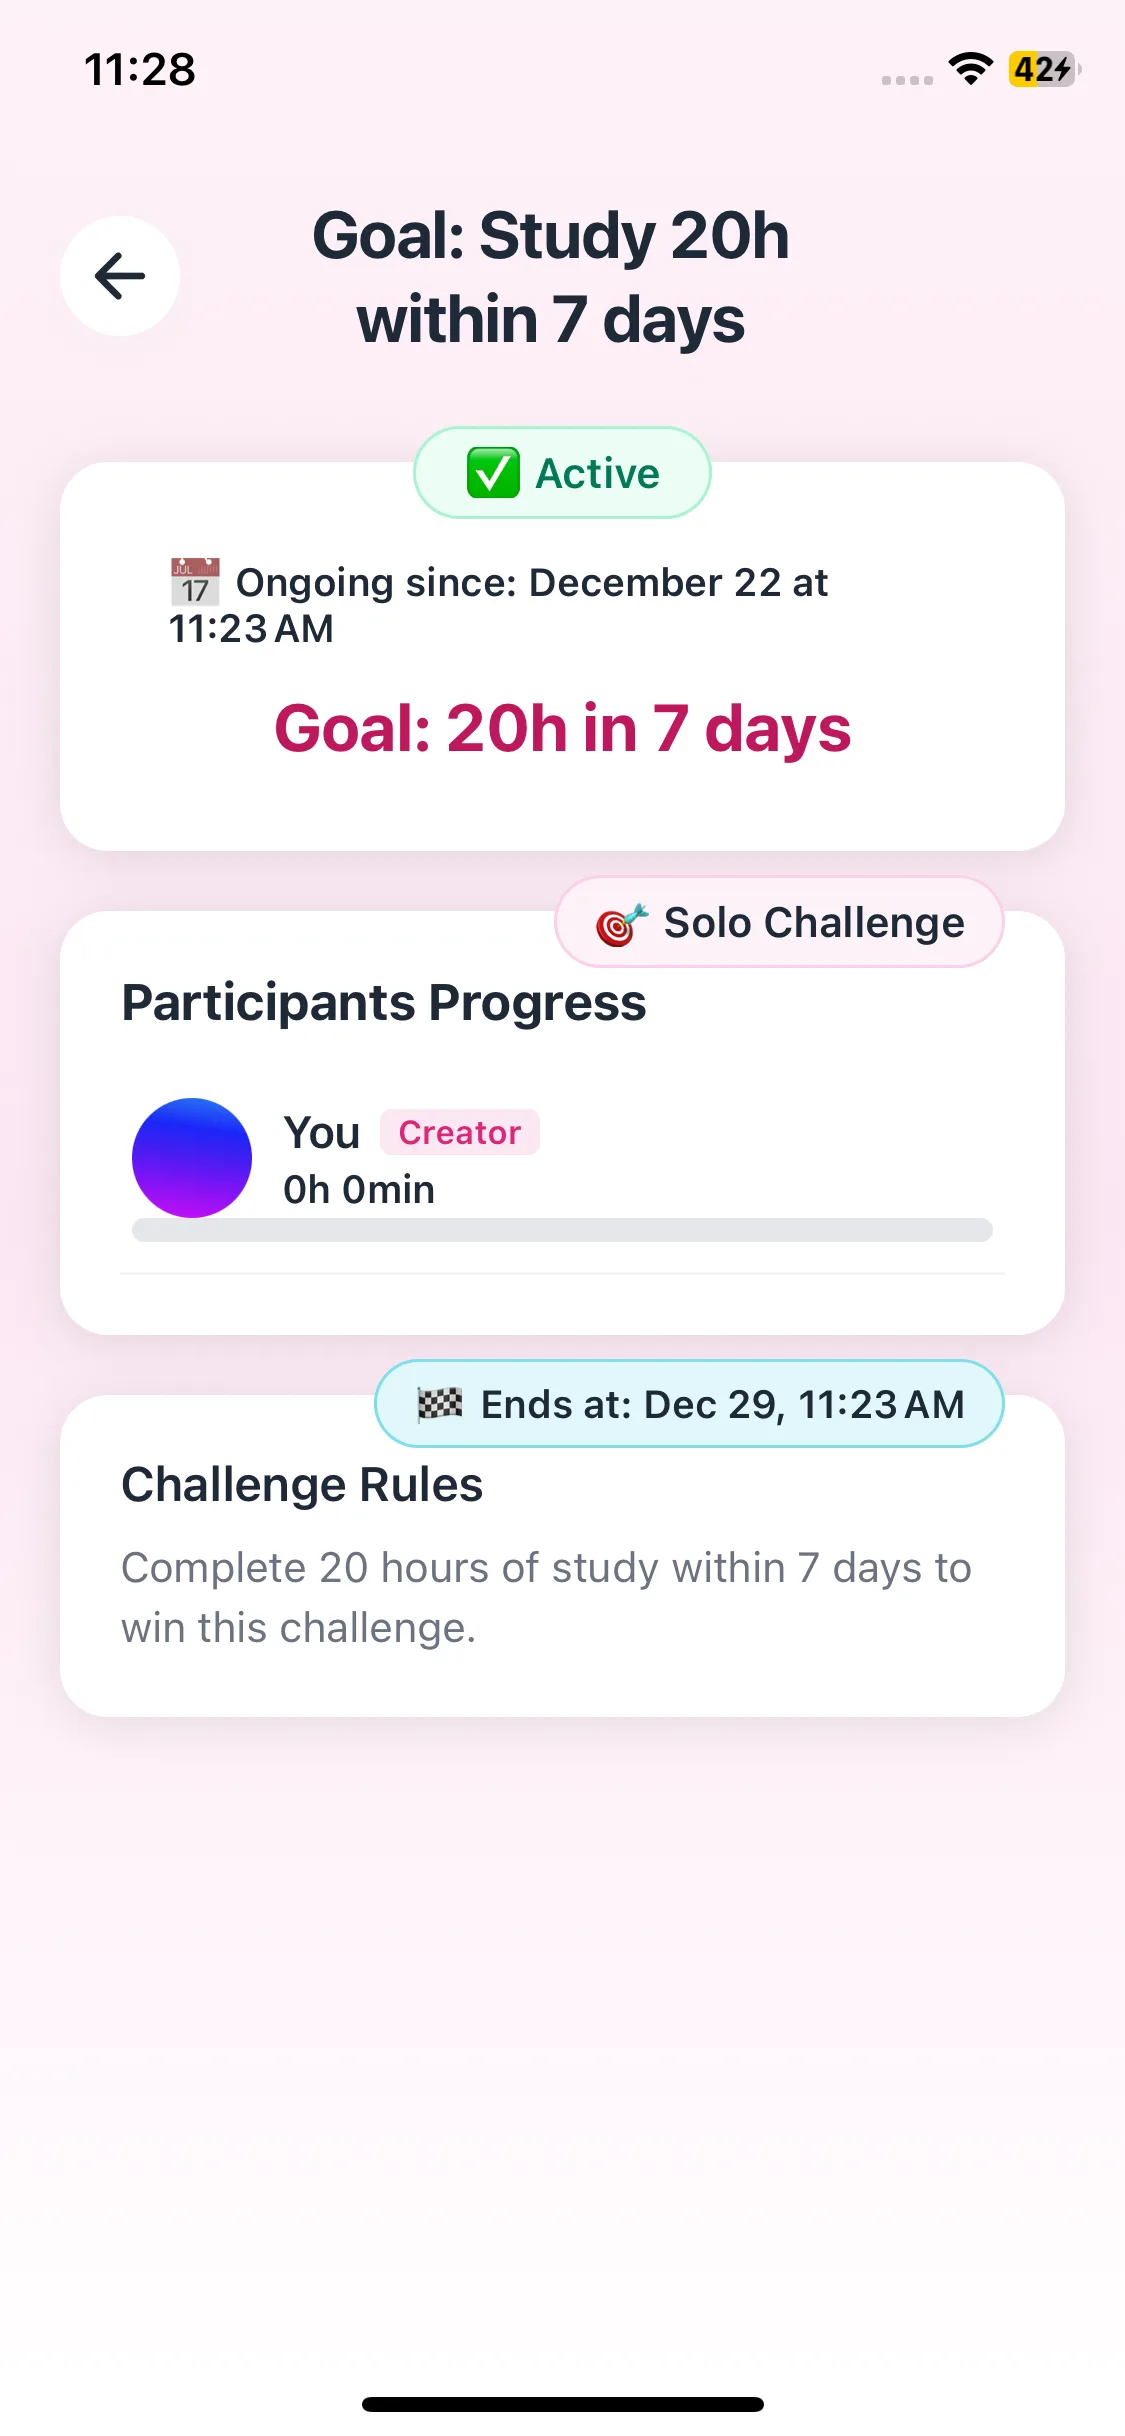
Task: Click the dart target Solo Challenge icon
Action: 621,923
